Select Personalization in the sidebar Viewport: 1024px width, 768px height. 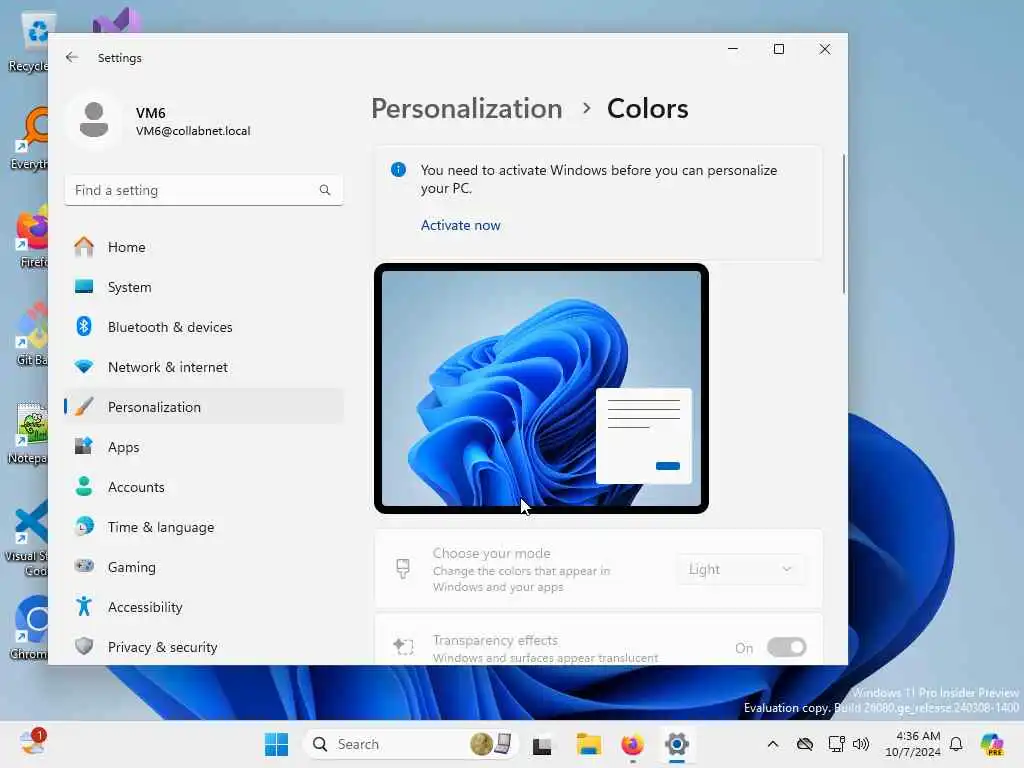click(204, 407)
